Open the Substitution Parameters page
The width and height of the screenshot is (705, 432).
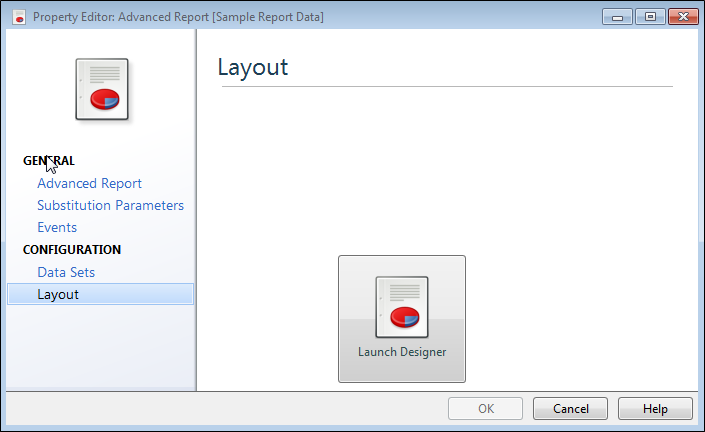110,205
